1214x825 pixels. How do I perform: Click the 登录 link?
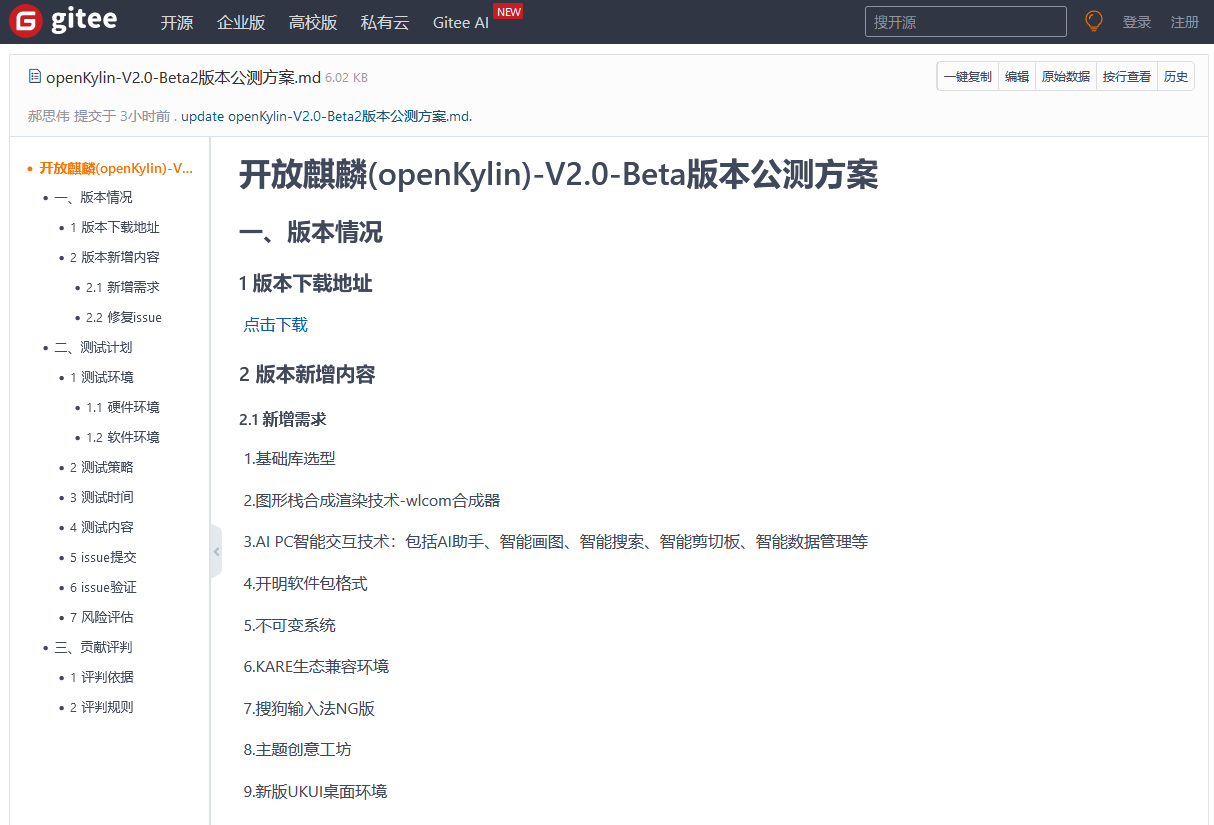1137,22
